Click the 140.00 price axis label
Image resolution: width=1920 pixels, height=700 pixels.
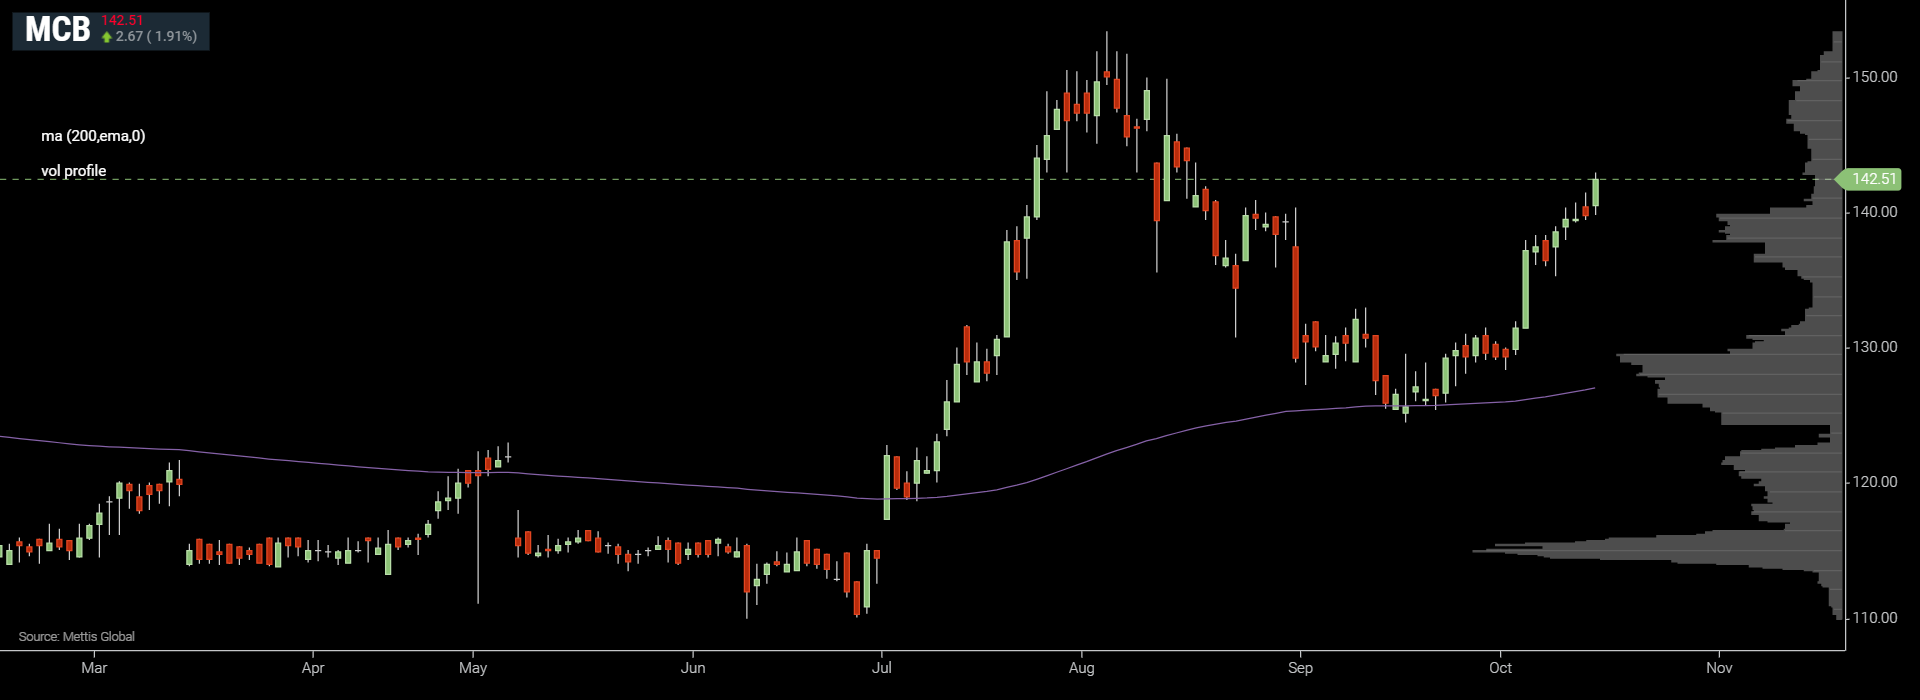point(1875,212)
